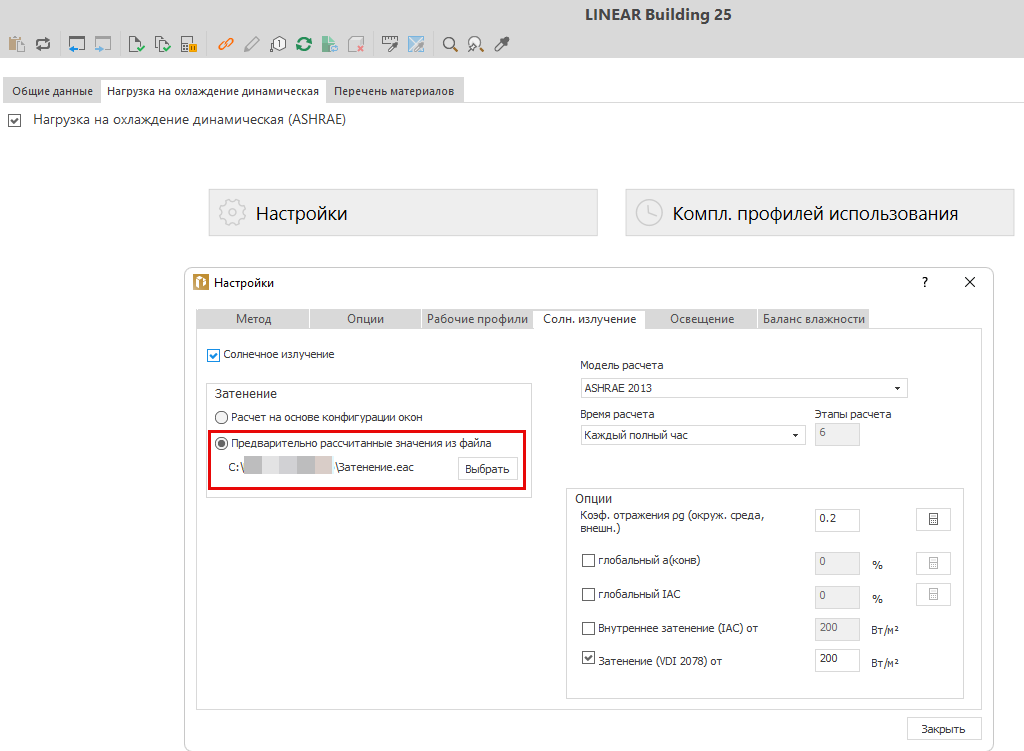Toggle the Солнечное излучение checkbox
The width and height of the screenshot is (1024, 751).
click(214, 355)
